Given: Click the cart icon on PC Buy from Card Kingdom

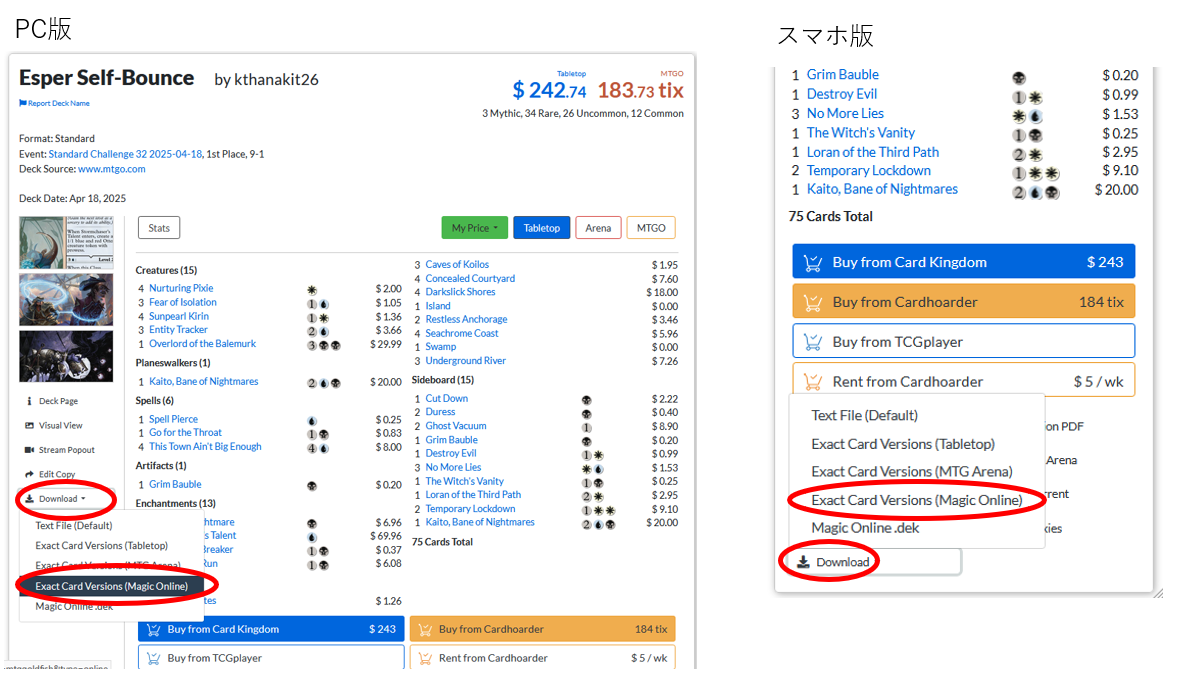Looking at the screenshot, I should click(x=153, y=630).
